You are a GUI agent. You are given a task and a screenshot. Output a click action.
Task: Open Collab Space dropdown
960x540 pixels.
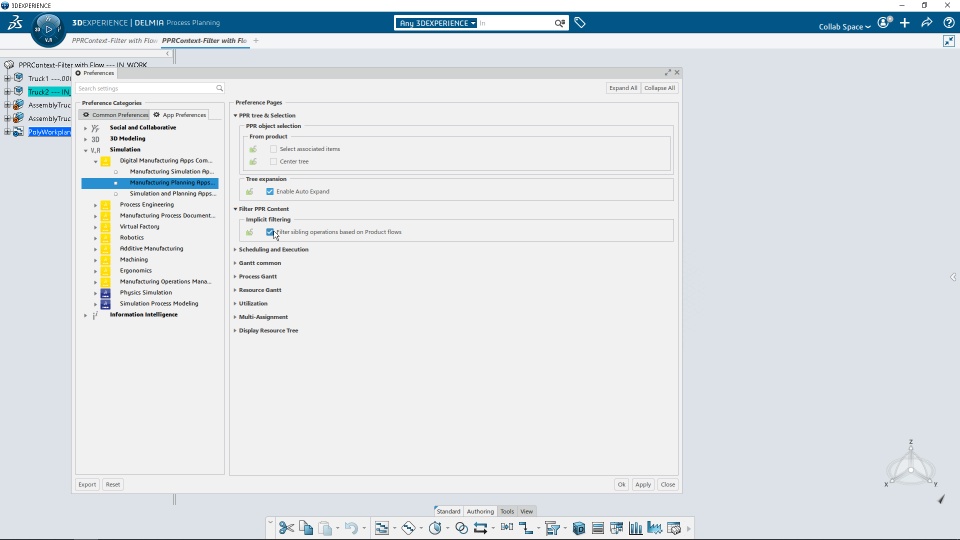click(844, 26)
